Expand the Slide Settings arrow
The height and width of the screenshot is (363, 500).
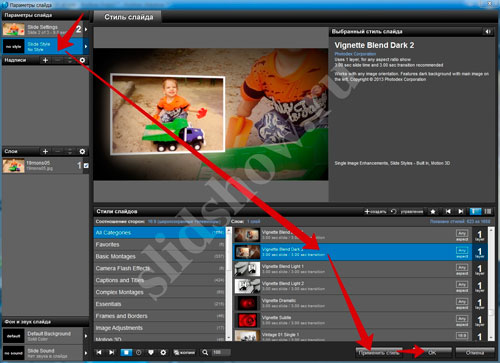(x=86, y=29)
